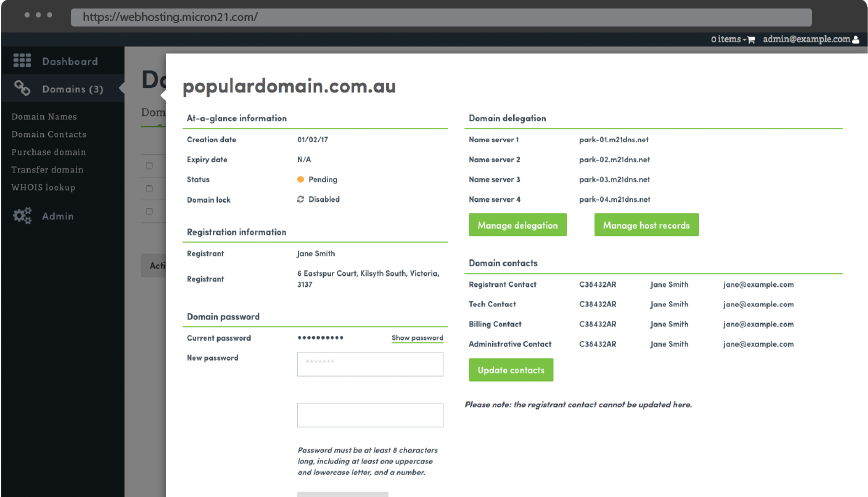Click the Domain lock refresh icon
Image resolution: width=868 pixels, height=497 pixels.
(301, 199)
